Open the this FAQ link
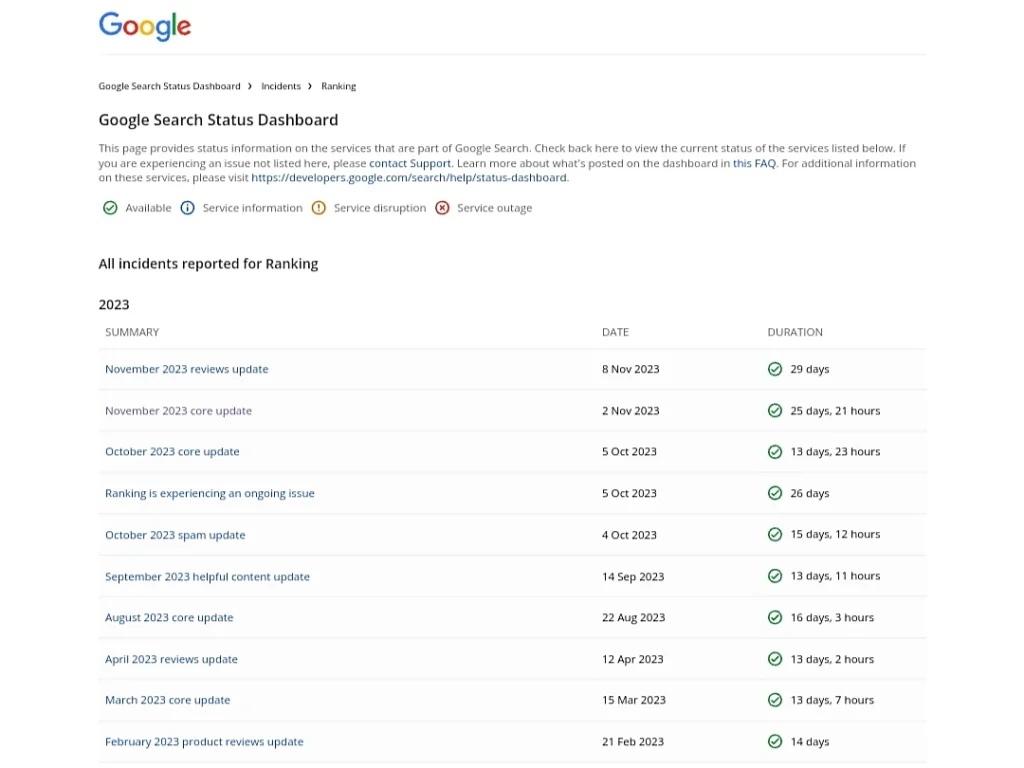 click(x=754, y=163)
